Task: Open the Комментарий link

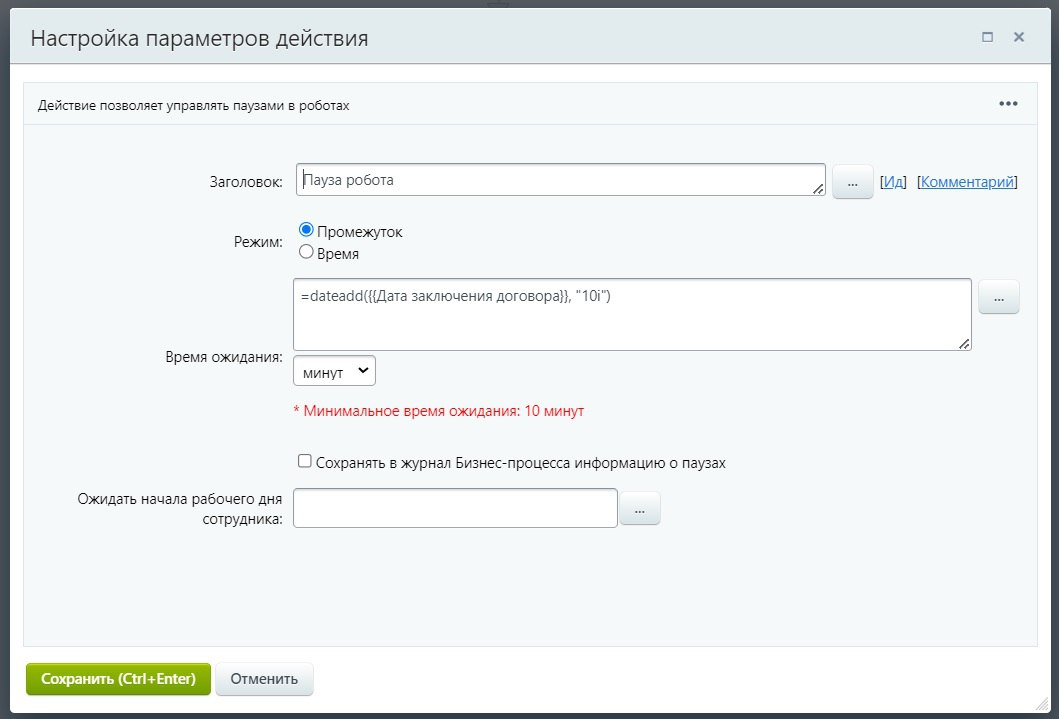Action: 967,182
